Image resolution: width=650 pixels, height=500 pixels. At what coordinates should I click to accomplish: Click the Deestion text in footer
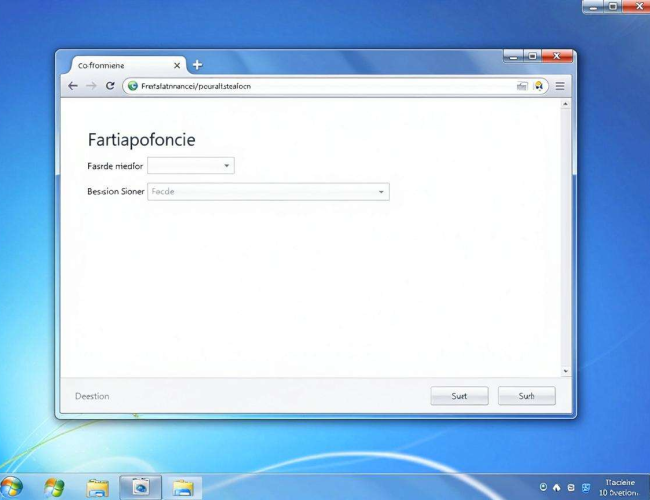click(x=92, y=396)
